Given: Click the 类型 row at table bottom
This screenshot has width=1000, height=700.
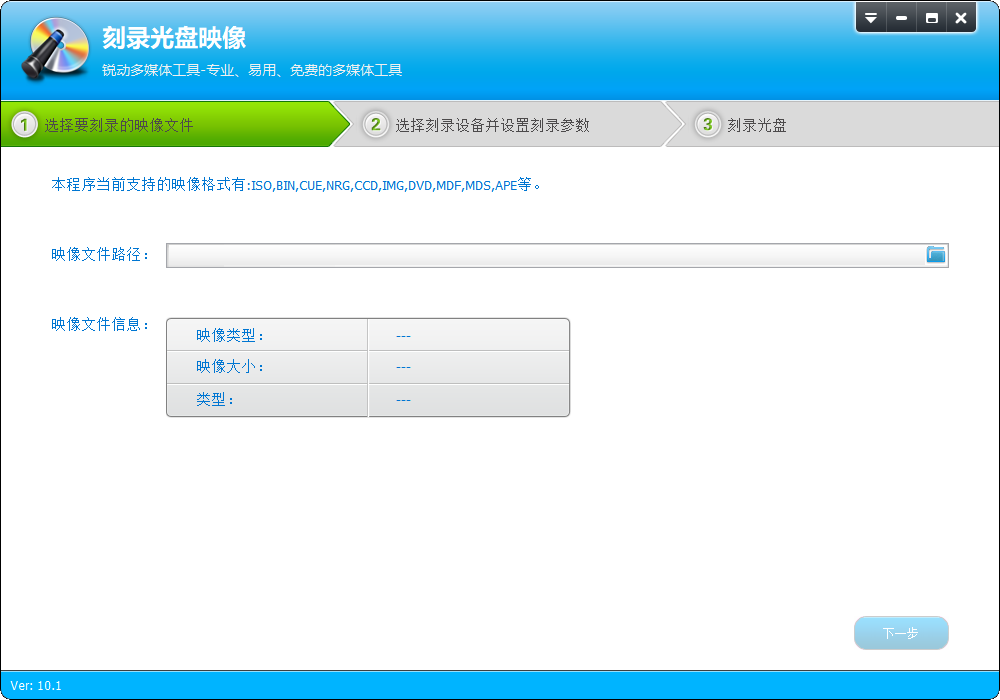Looking at the screenshot, I should 215,400.
